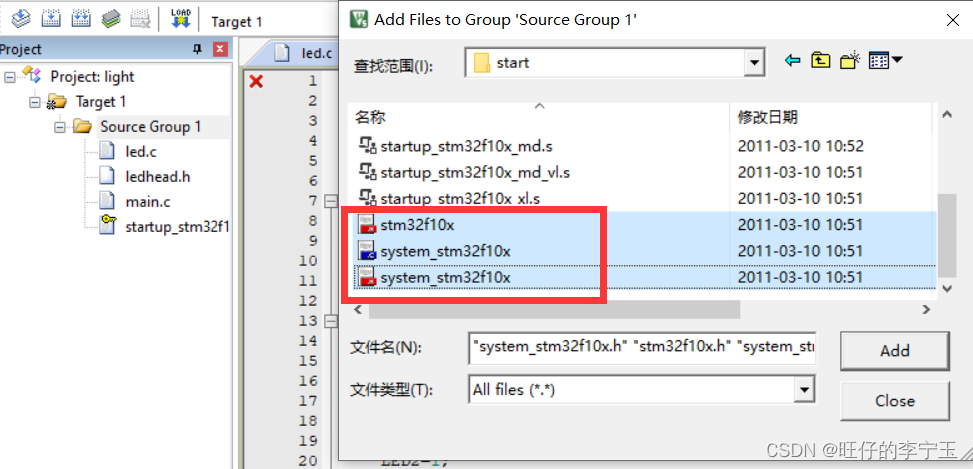Open the View Menu icon in the dialog
Viewport: 973px width, 469px height.
tap(886, 61)
